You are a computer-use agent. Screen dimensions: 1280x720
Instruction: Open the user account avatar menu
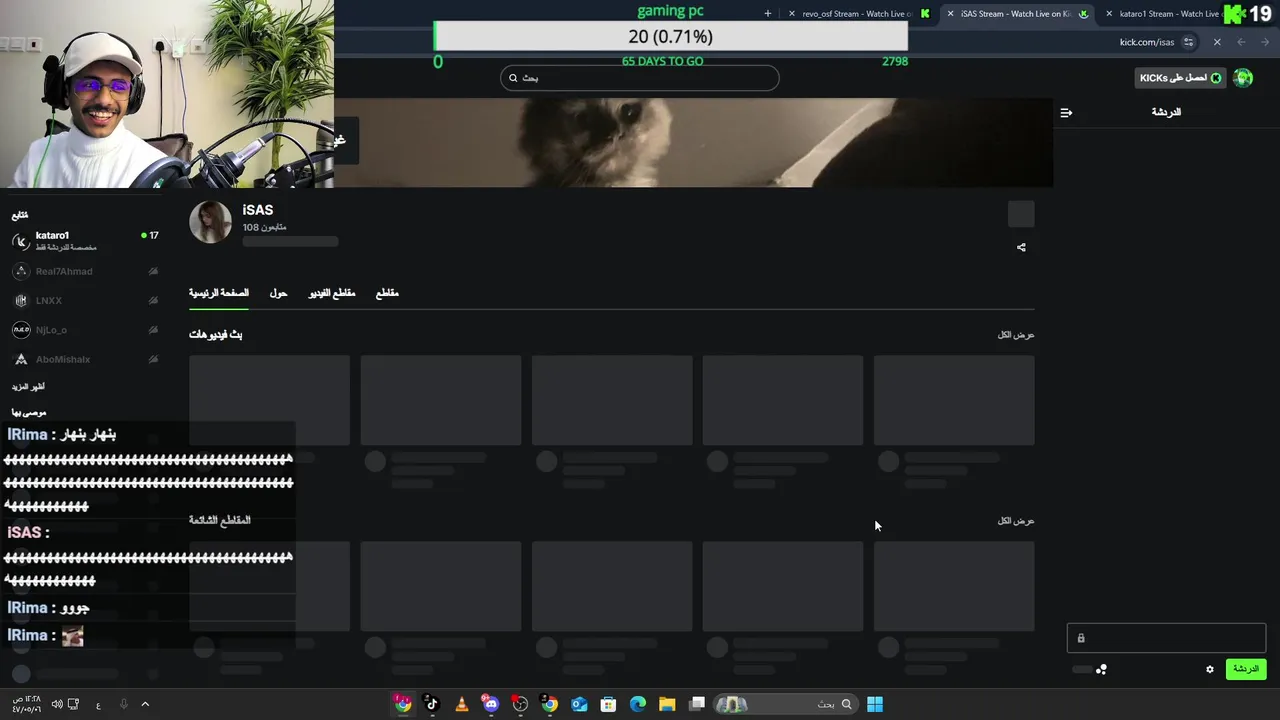click(1243, 78)
